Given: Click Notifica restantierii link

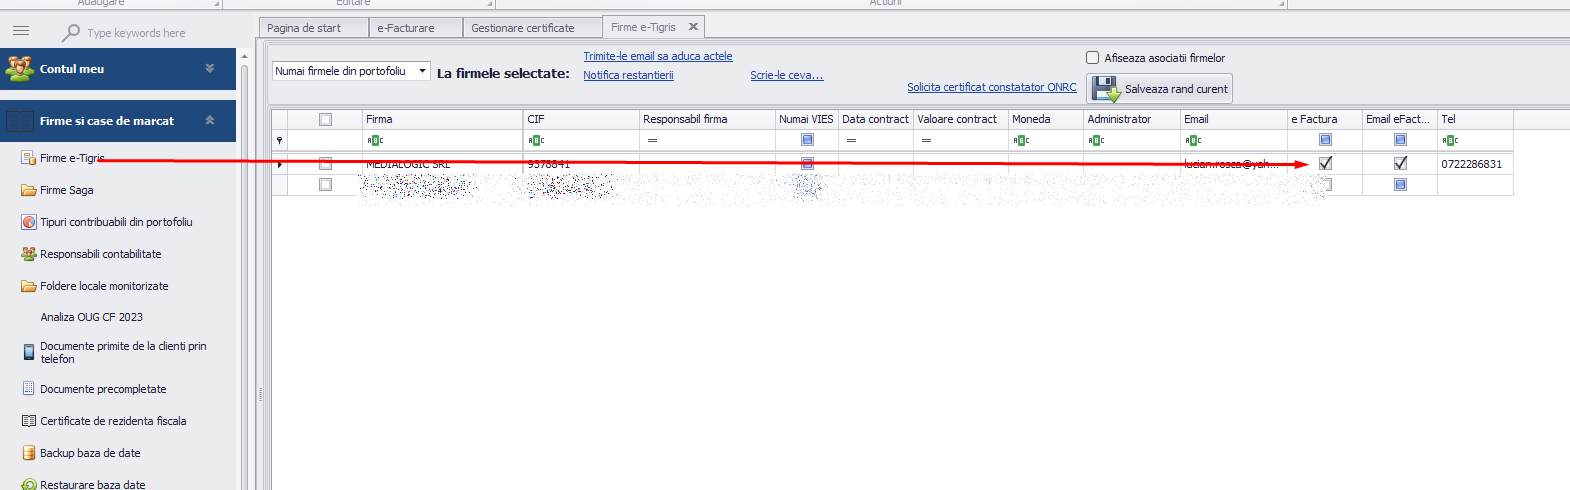Looking at the screenshot, I should coord(628,75).
